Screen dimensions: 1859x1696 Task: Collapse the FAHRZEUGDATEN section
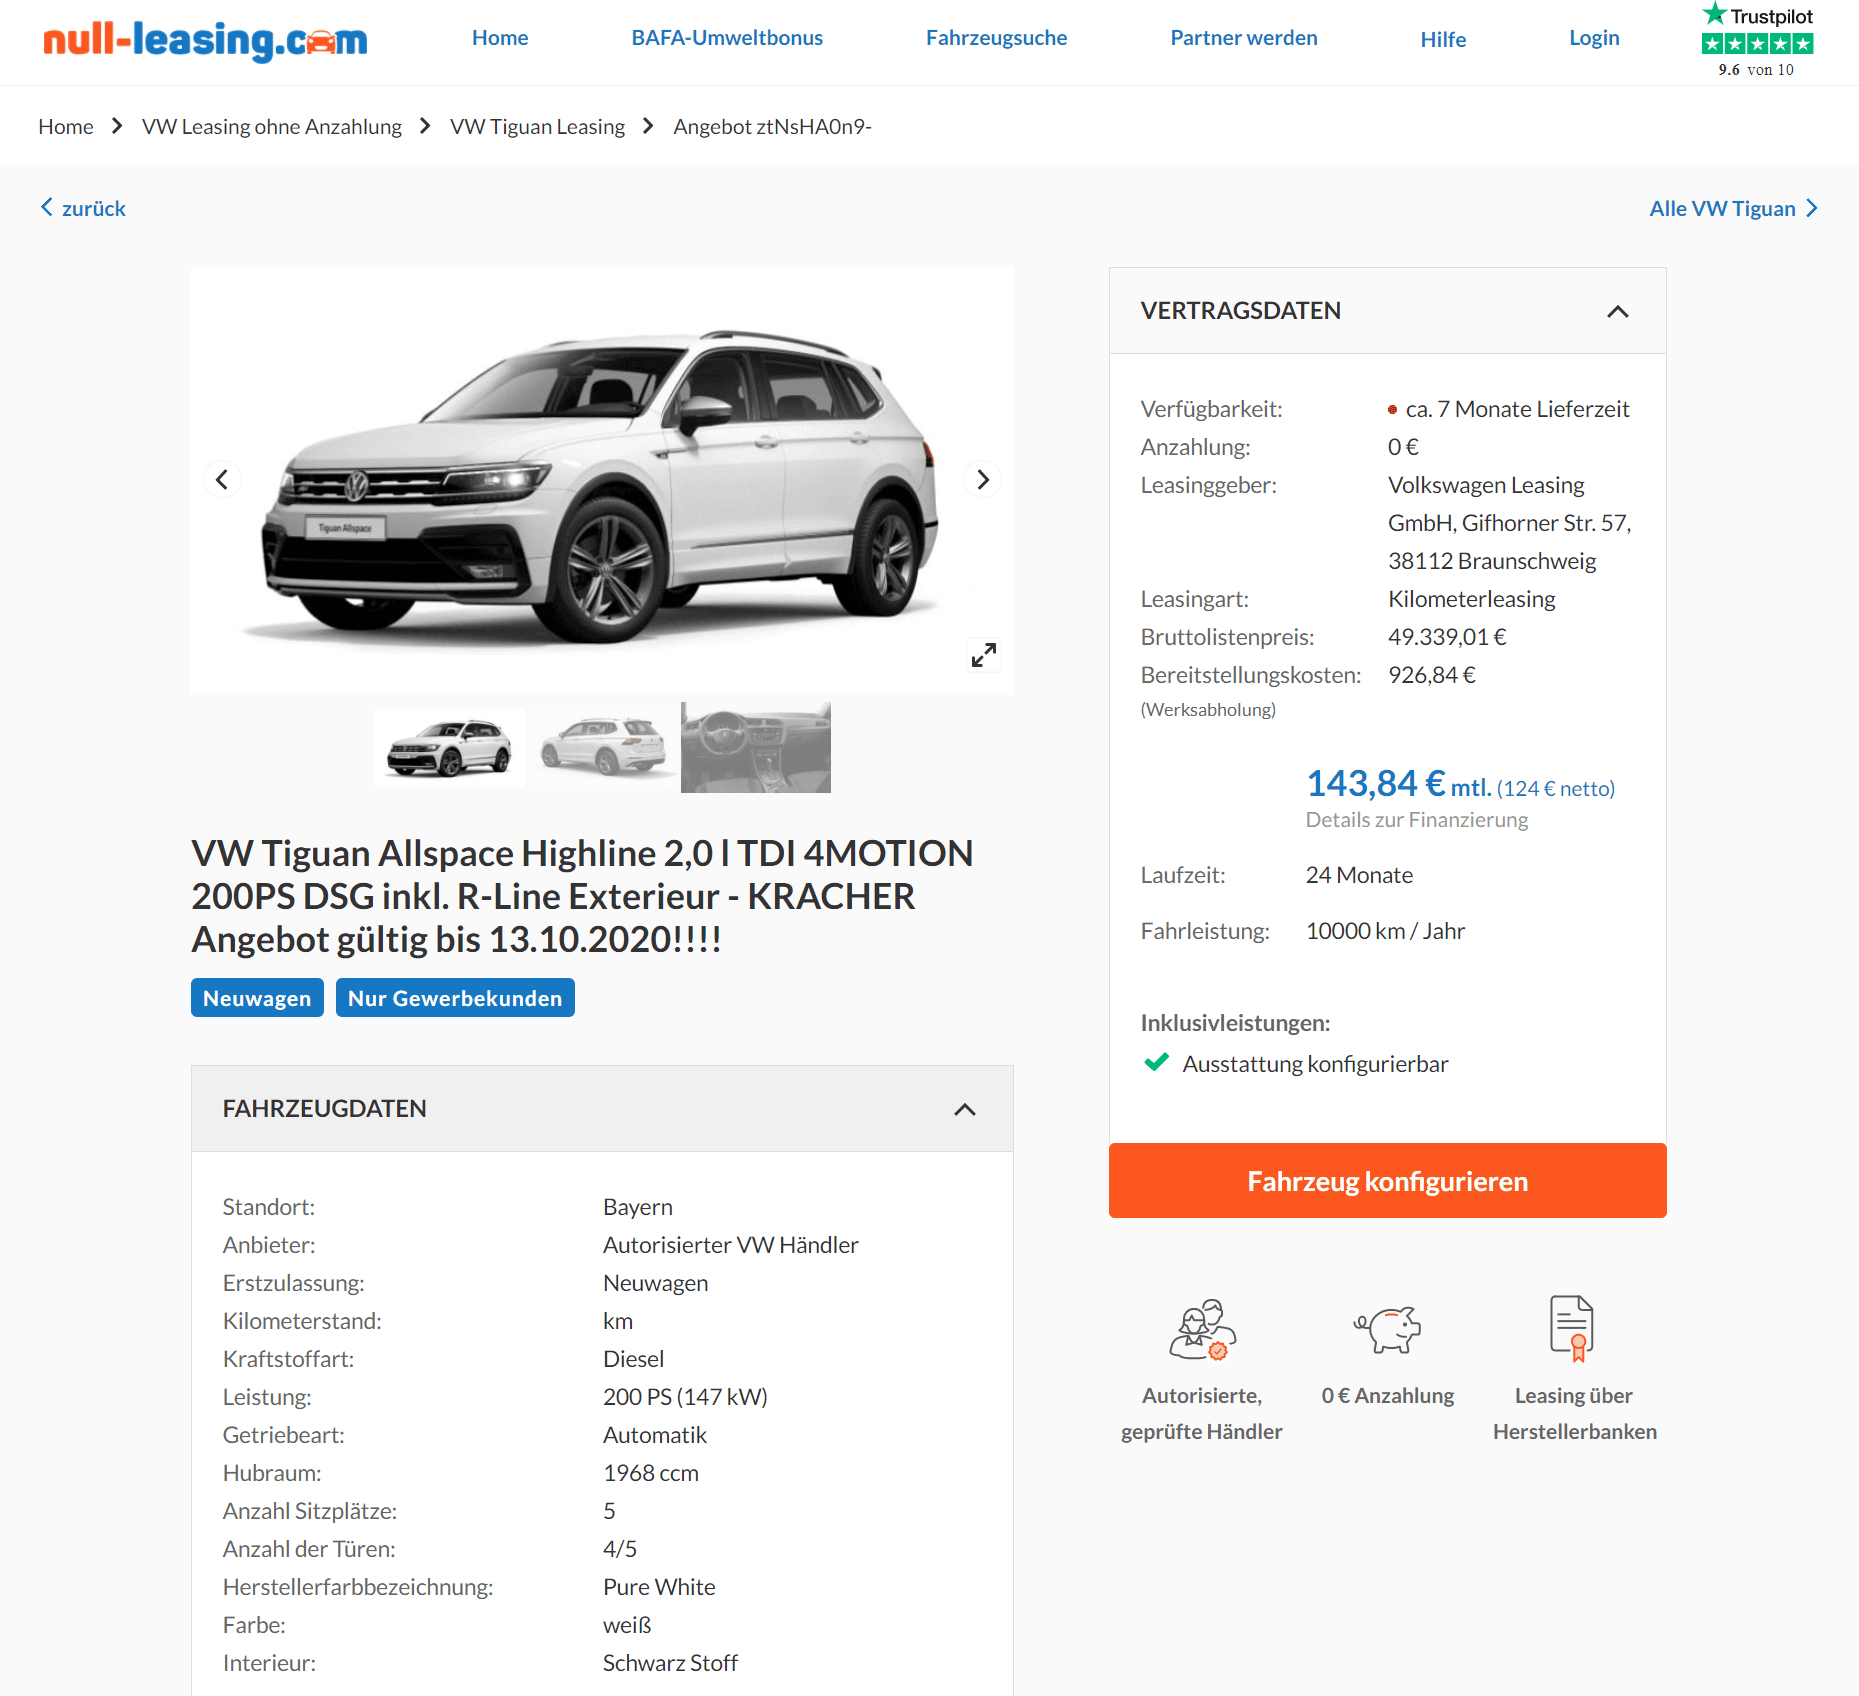tap(965, 1109)
